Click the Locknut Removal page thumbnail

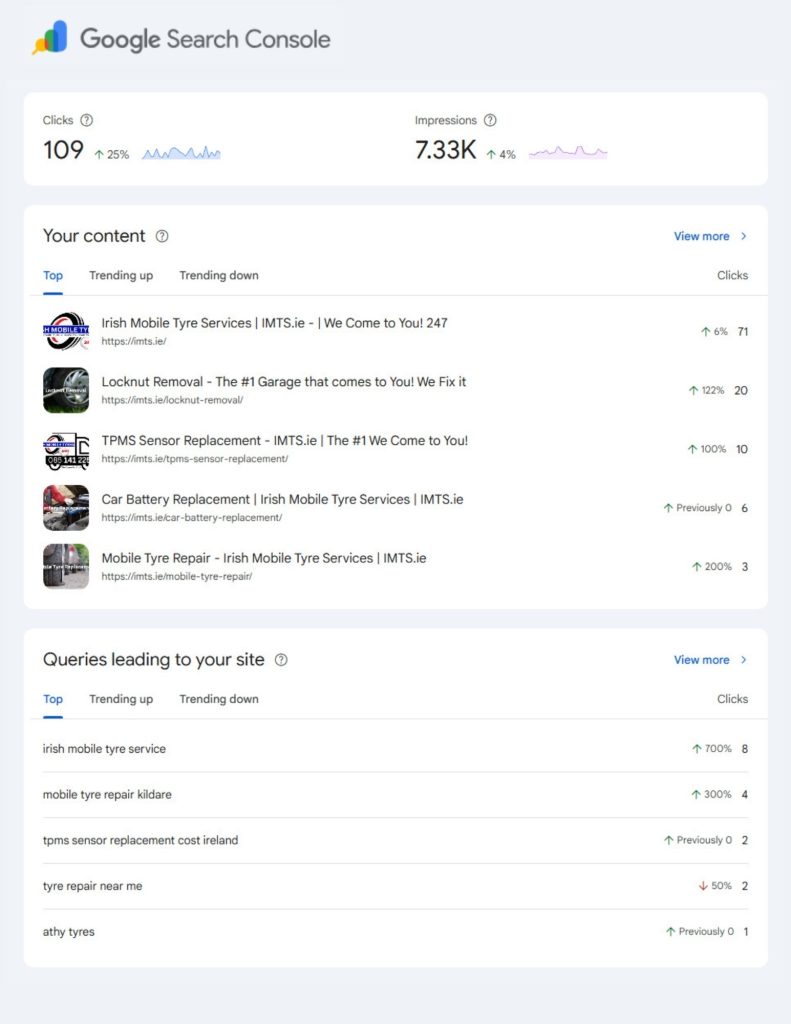pos(66,390)
